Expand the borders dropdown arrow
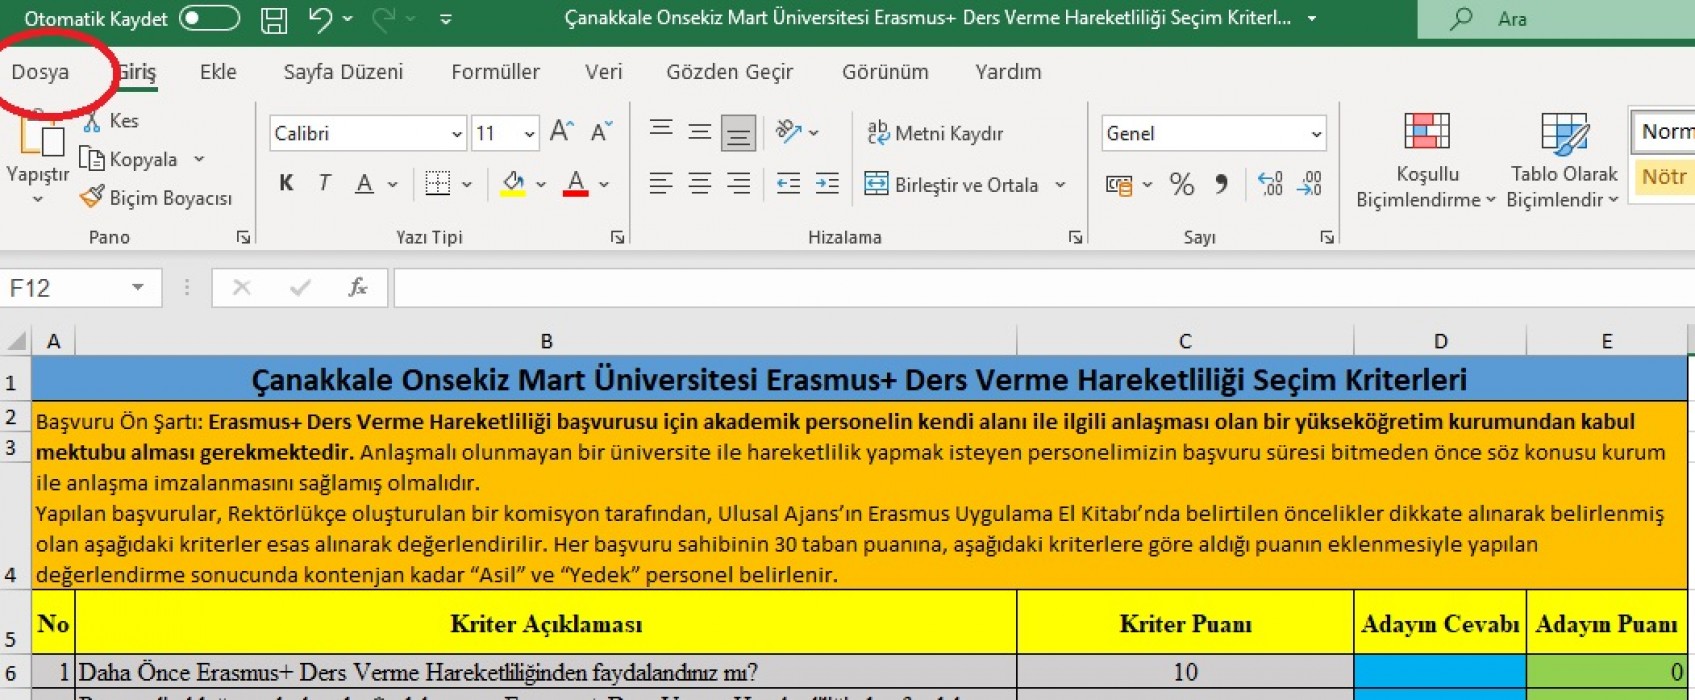The image size is (1695, 700). 467,184
